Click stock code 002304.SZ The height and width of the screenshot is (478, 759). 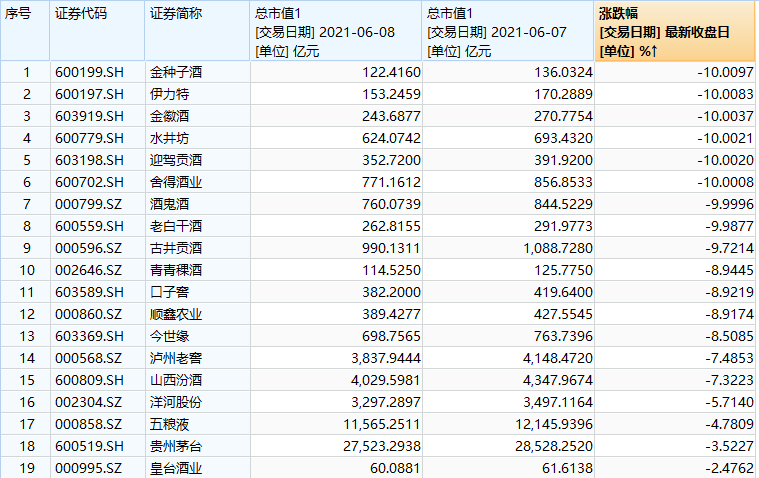coord(89,402)
